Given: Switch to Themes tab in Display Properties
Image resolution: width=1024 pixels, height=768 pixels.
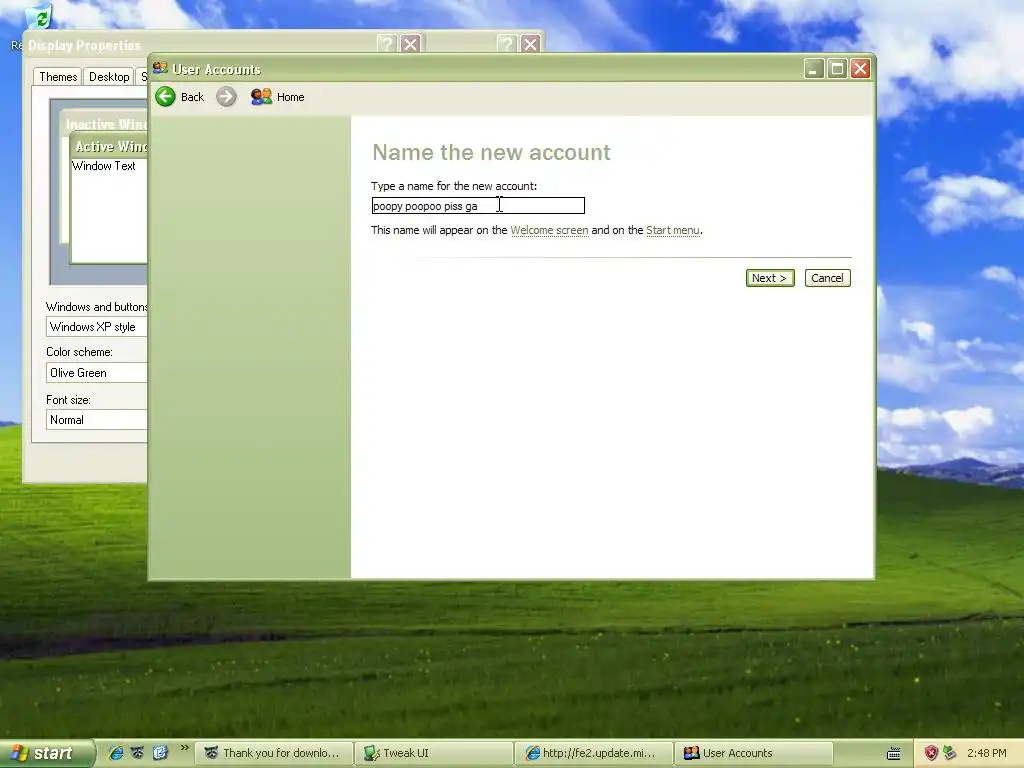Looking at the screenshot, I should pos(58,77).
